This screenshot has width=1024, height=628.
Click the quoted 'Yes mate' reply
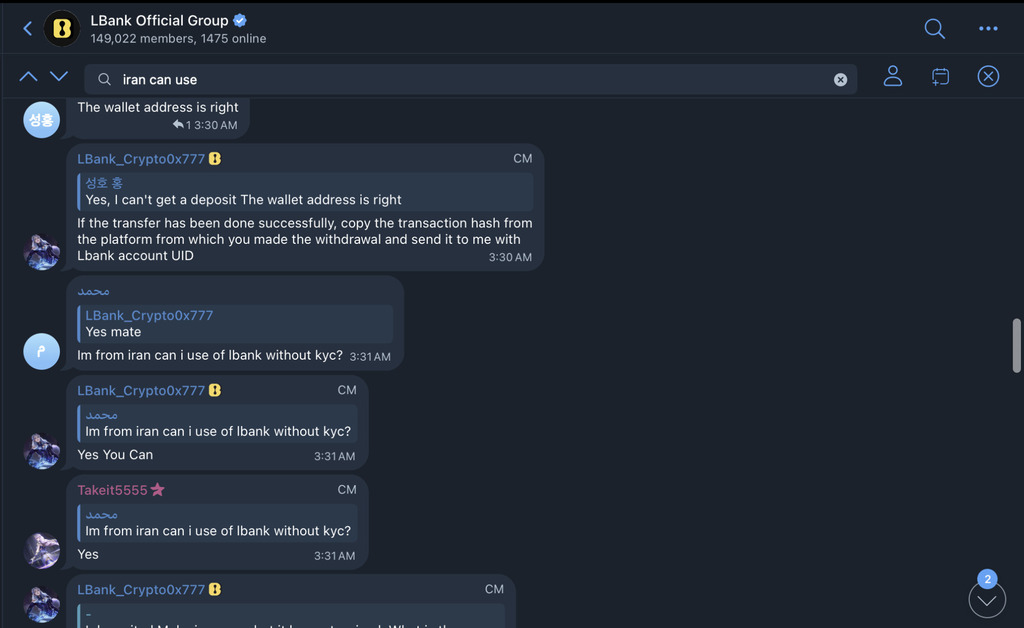[235, 324]
